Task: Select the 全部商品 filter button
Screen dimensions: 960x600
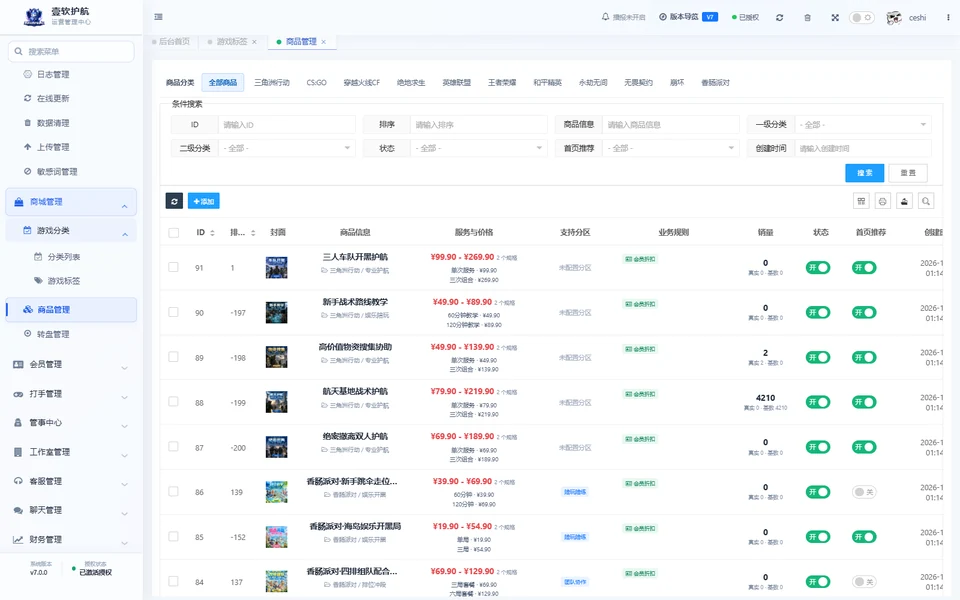Action: tap(223, 83)
